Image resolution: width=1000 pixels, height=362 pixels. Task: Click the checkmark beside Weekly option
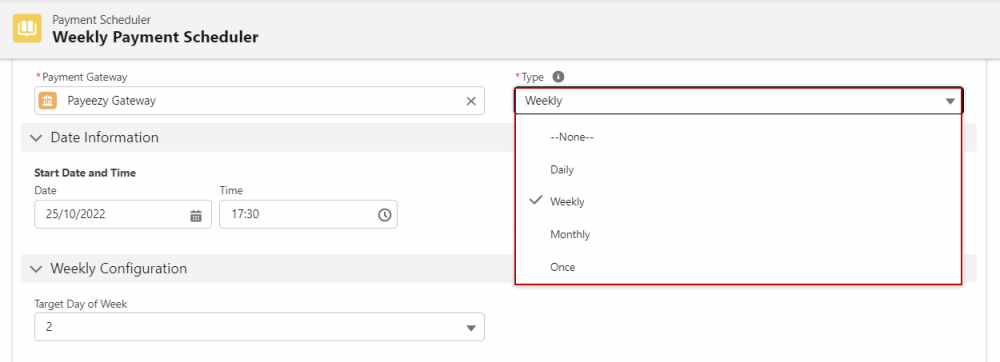(x=536, y=201)
